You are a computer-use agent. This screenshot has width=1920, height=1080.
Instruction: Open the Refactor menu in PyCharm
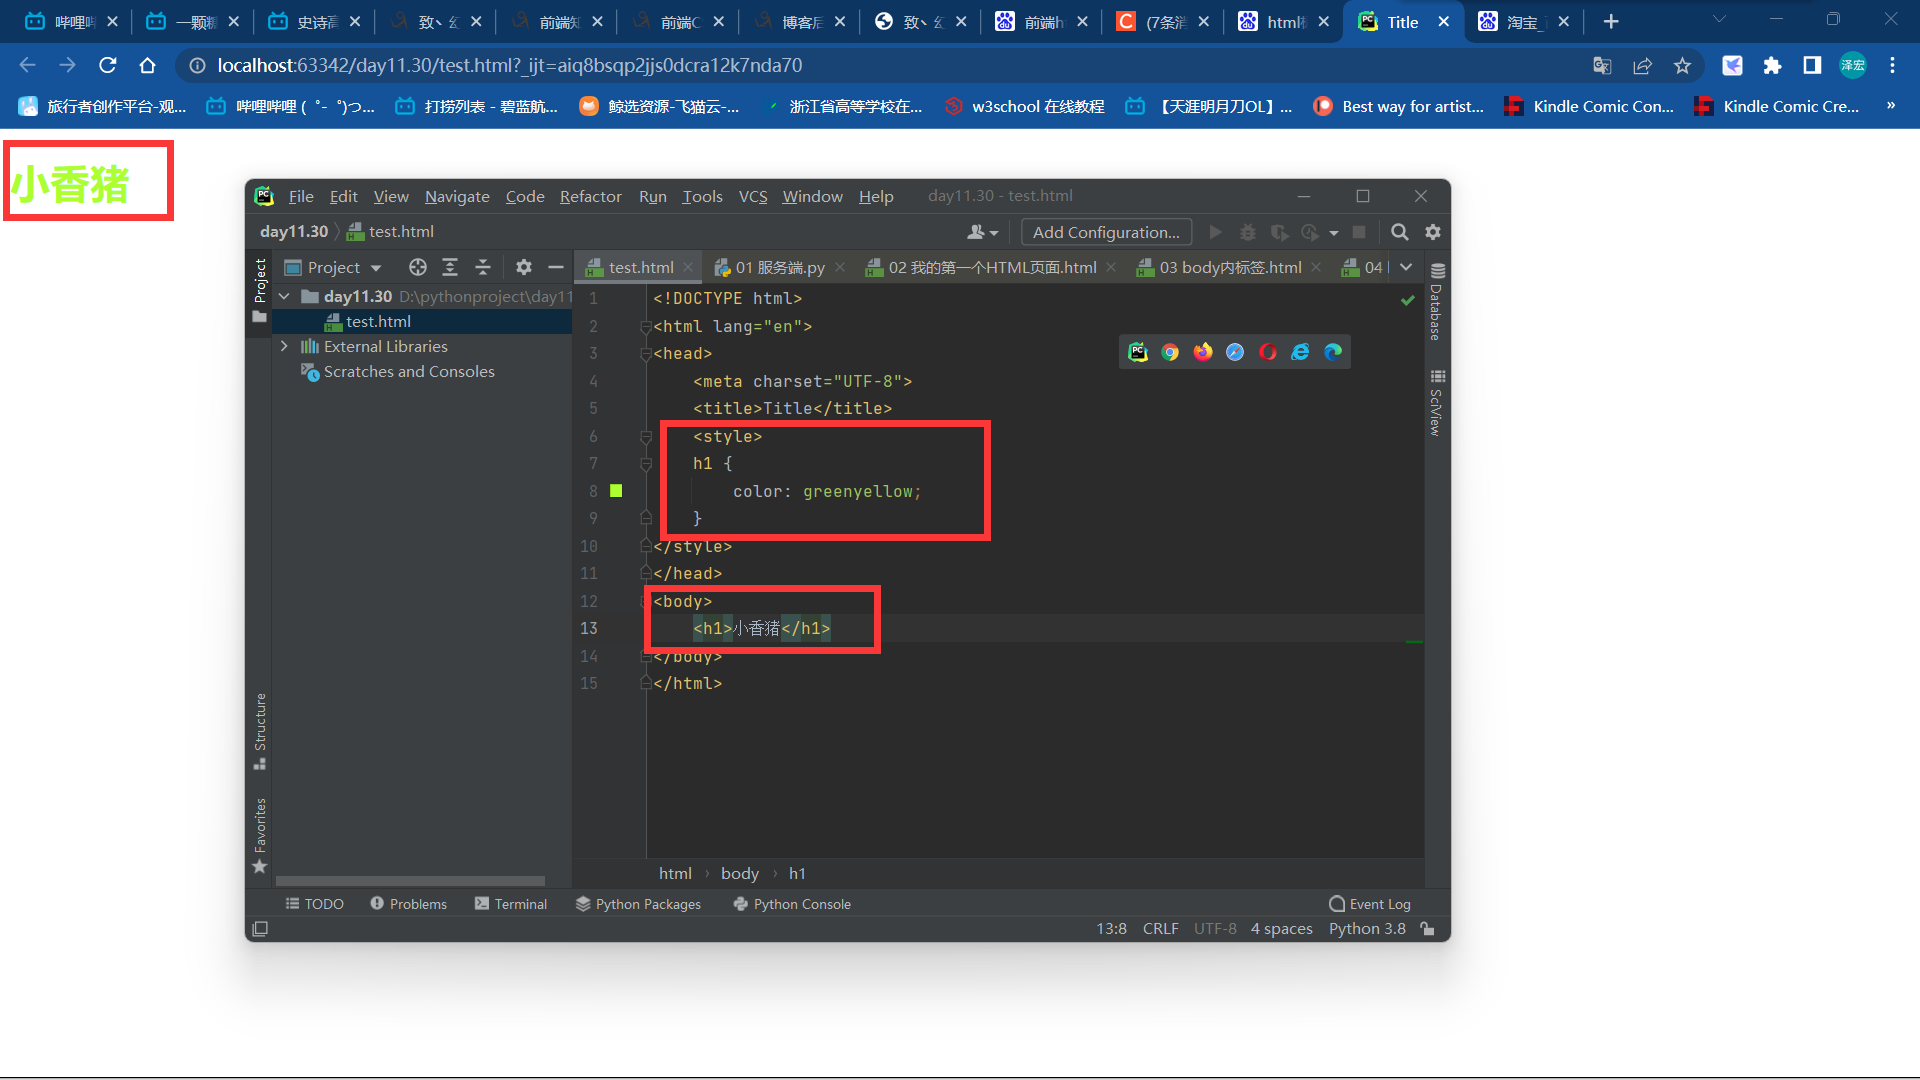[x=590, y=196]
